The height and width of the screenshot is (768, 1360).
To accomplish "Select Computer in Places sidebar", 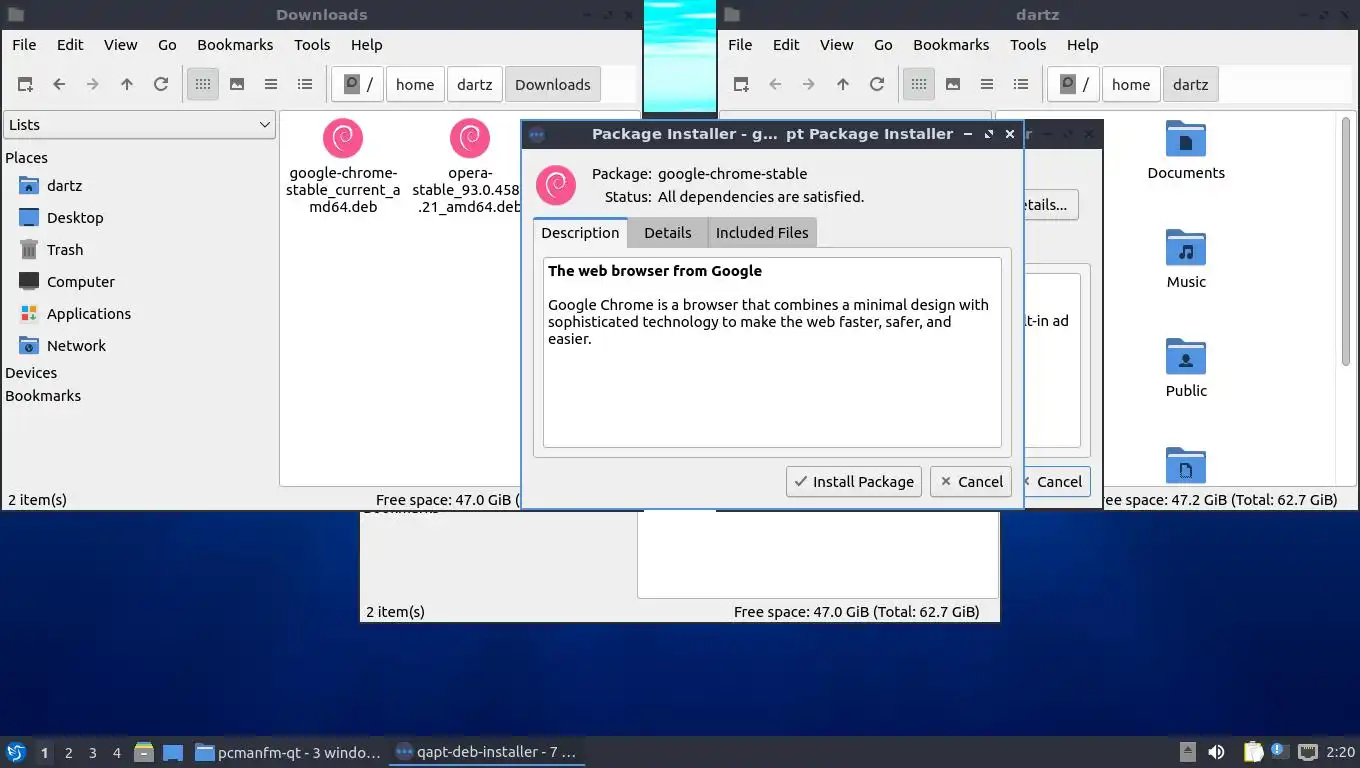I will click(81, 282).
